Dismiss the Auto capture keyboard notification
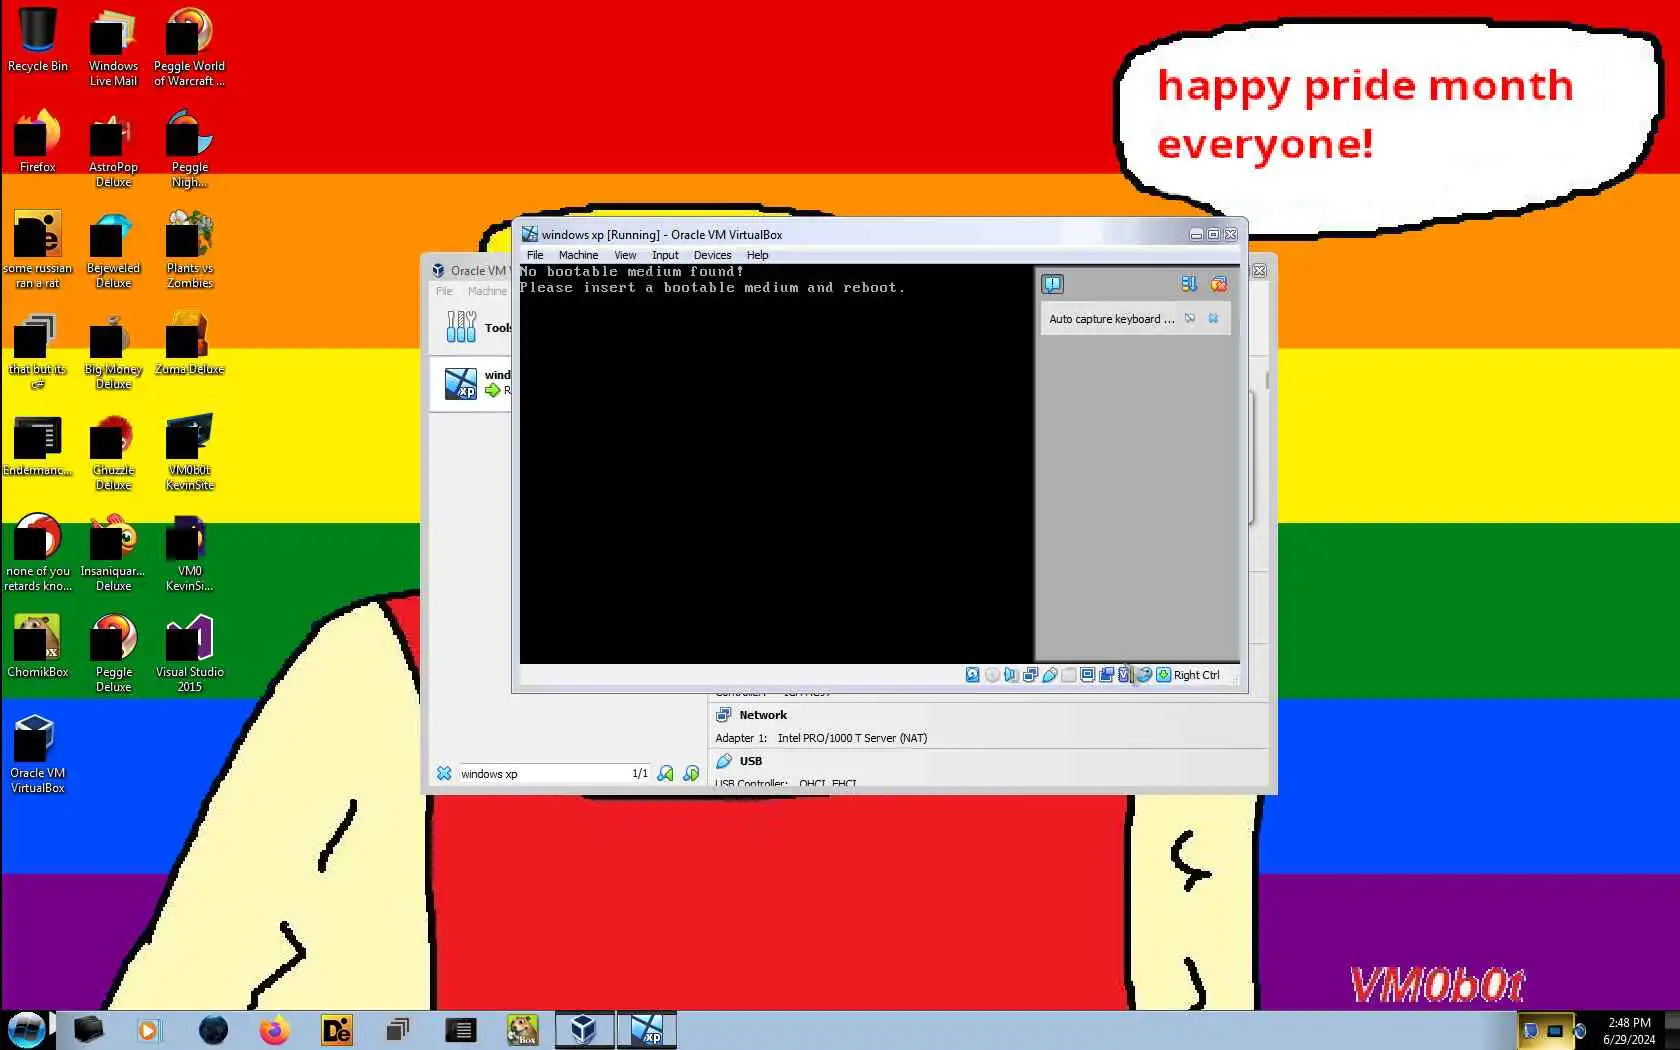The height and width of the screenshot is (1050, 1680). 1213,318
